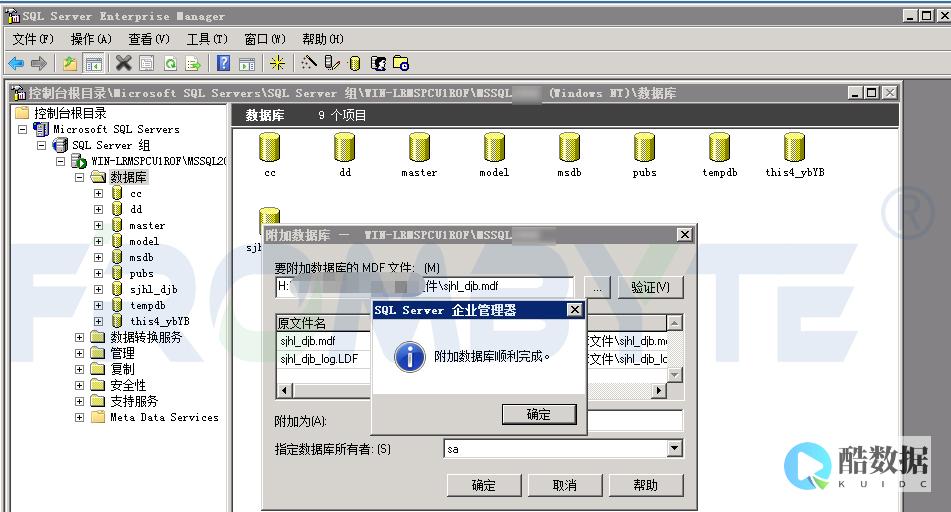Click 确定 at bottom of 附加数据库 dialog
This screenshot has height=512, width=951.
pos(484,485)
